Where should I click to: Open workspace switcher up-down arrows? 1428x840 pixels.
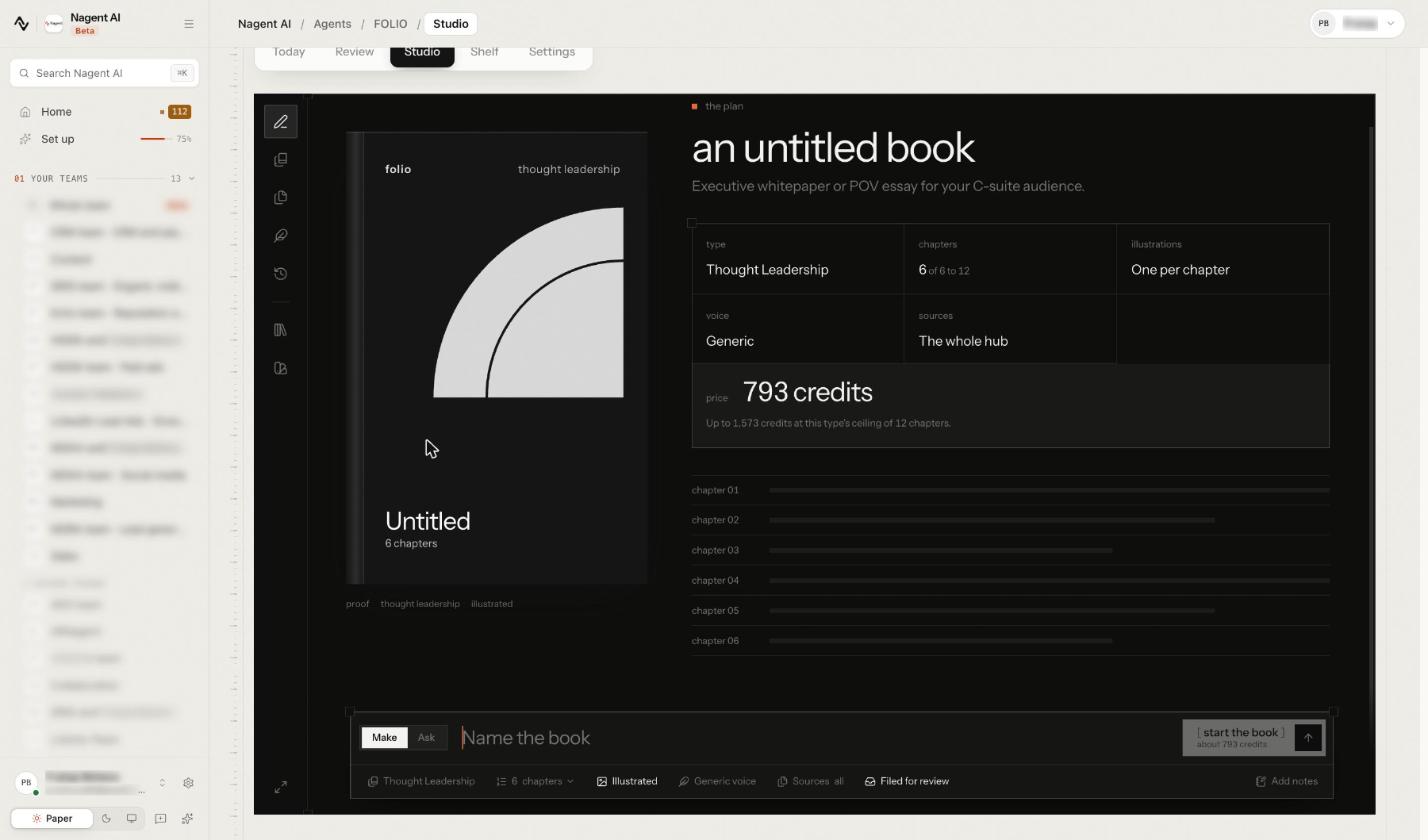click(x=162, y=783)
